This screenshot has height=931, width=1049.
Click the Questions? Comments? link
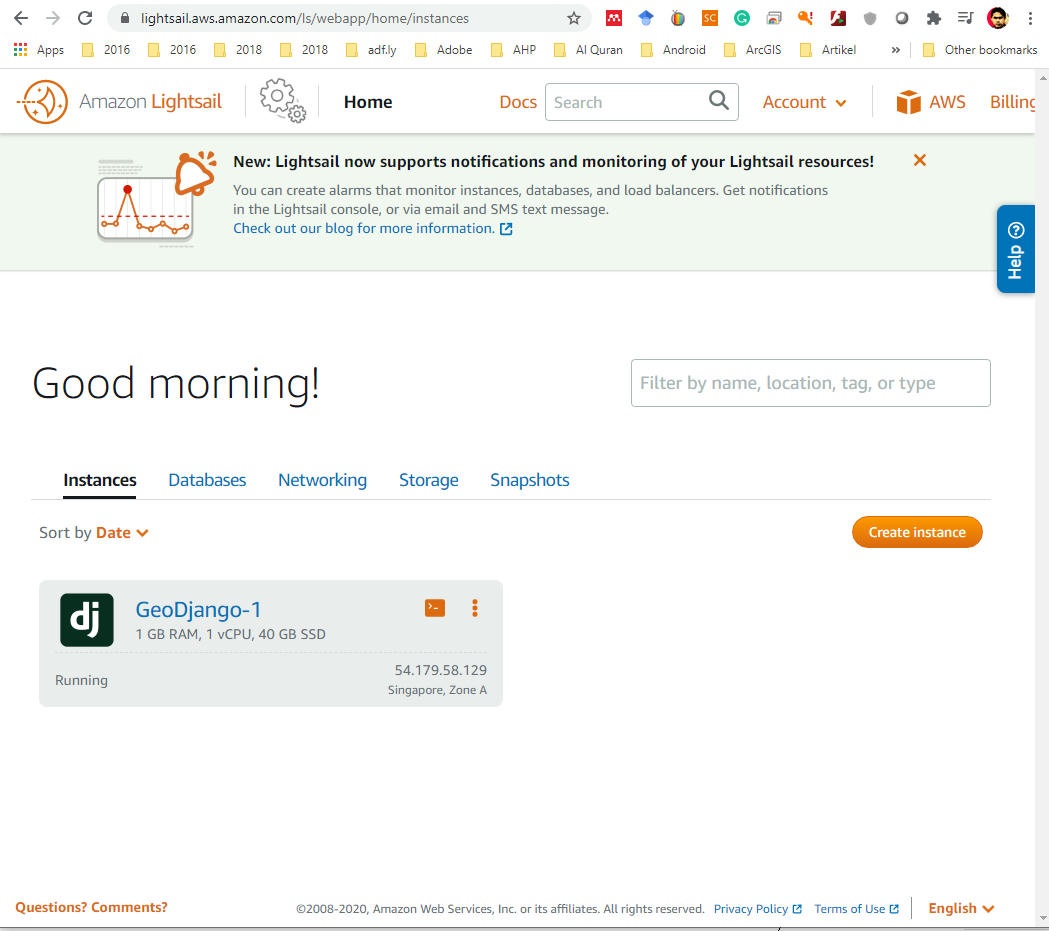coord(92,908)
